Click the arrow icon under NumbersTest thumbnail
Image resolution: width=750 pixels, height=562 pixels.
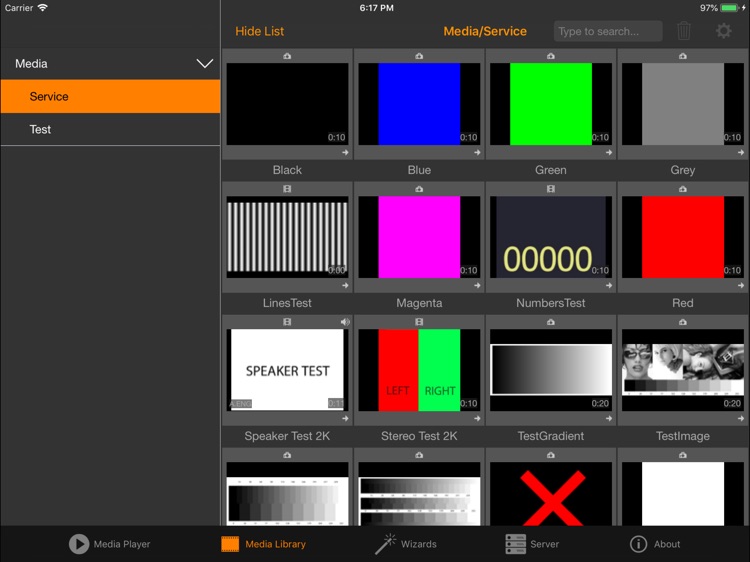609,286
